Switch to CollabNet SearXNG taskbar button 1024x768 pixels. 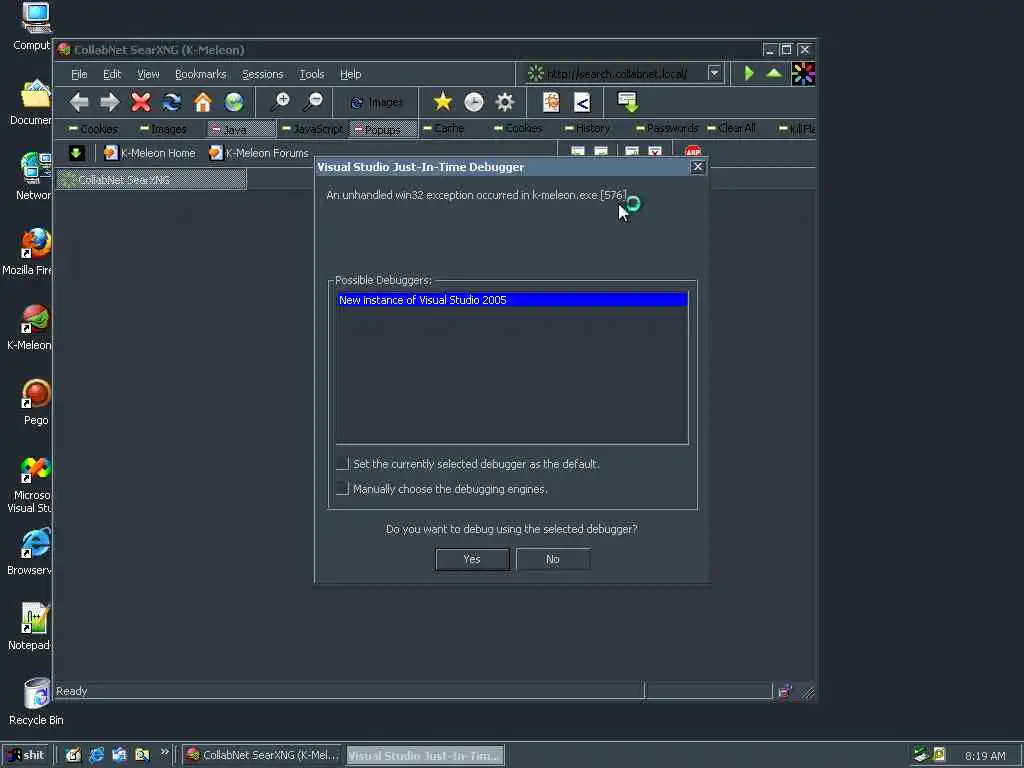(262, 755)
